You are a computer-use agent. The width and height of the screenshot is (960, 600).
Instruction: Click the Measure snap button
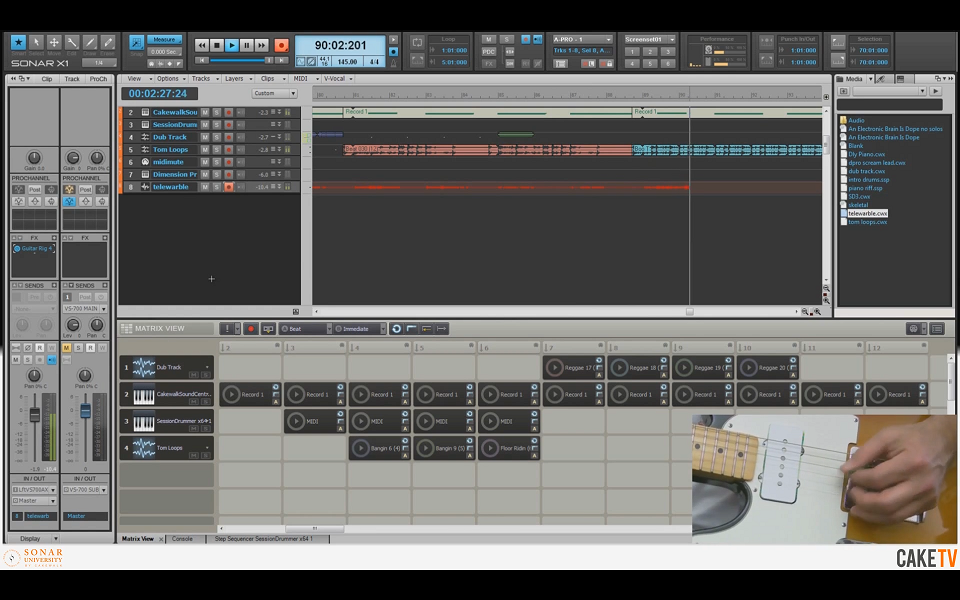[162, 40]
